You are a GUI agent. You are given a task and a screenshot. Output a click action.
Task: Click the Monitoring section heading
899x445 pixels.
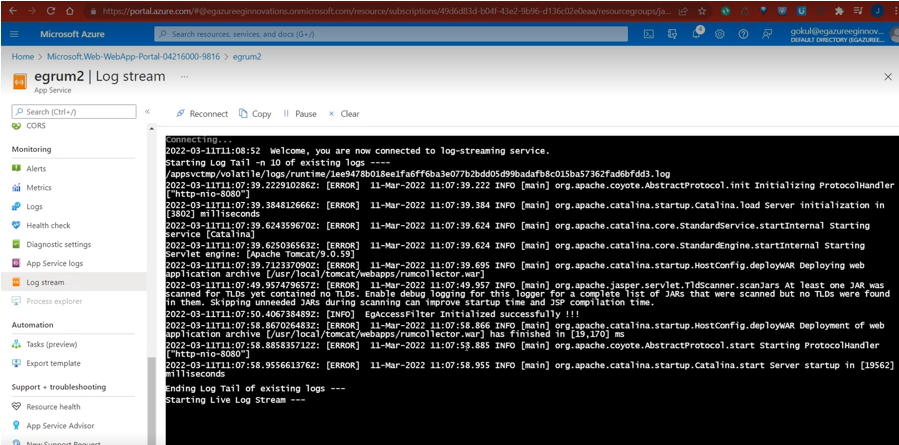(x=32, y=149)
